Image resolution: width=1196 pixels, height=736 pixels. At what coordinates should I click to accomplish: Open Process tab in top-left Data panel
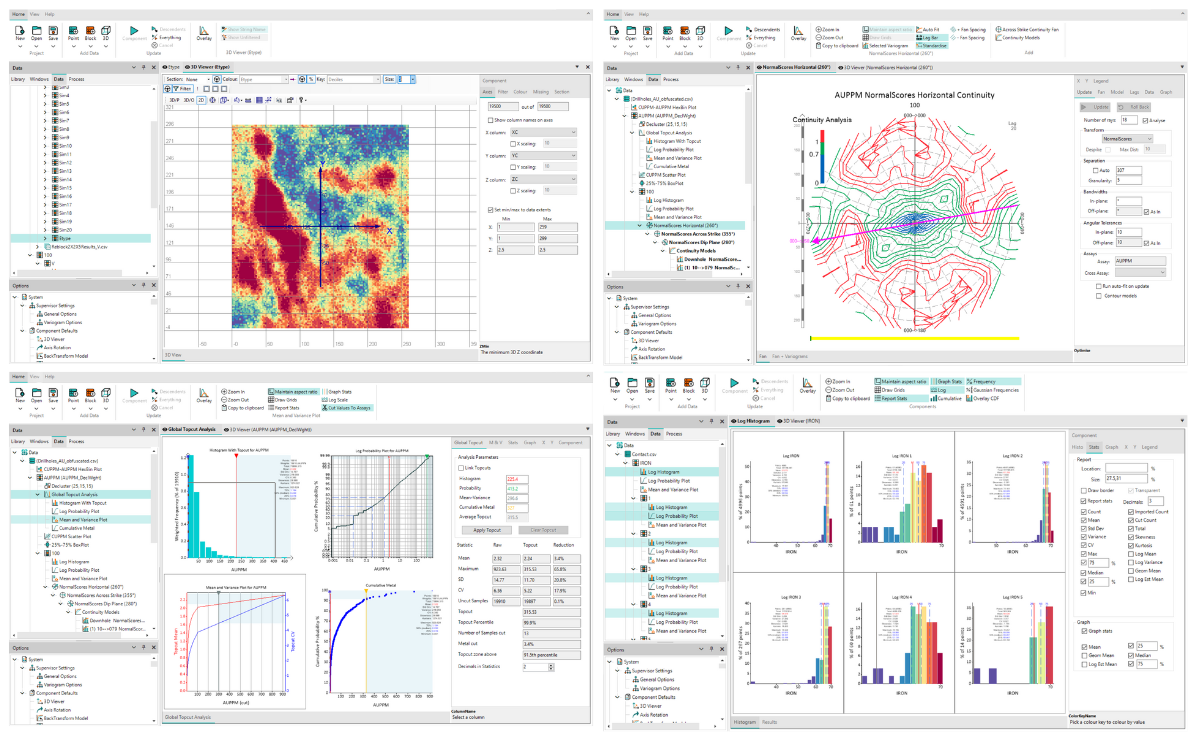[76, 79]
